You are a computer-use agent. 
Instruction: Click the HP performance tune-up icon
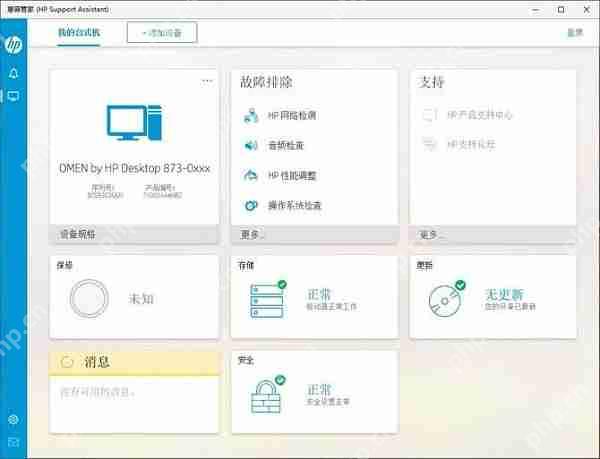[x=251, y=176]
